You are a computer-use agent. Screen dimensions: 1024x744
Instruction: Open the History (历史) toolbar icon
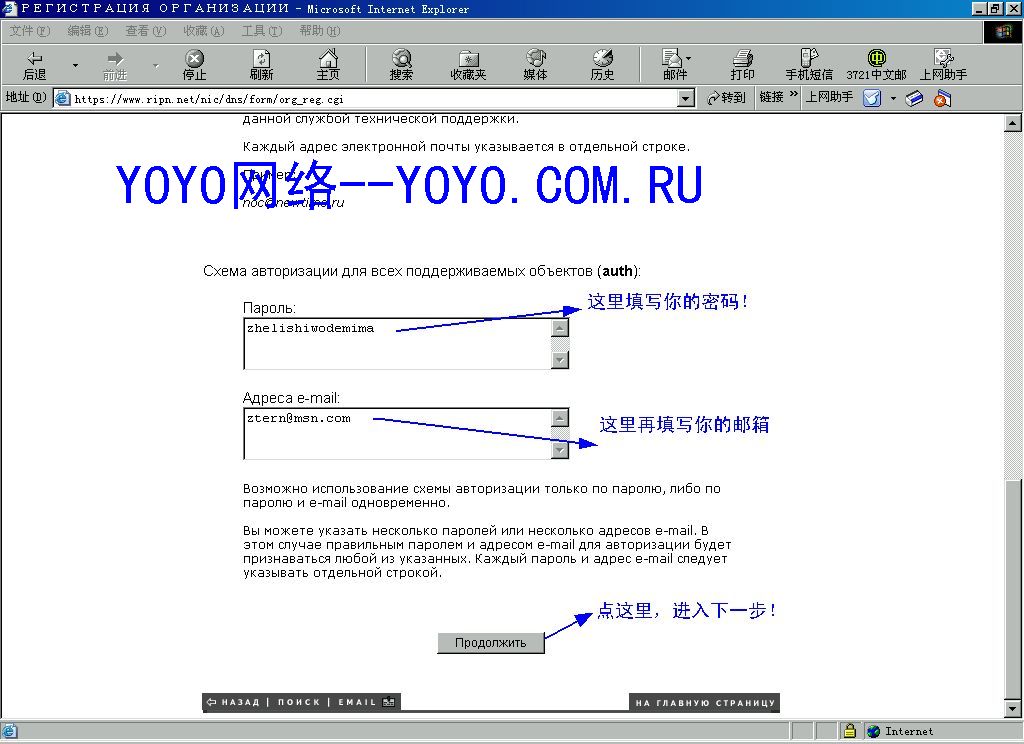(602, 65)
